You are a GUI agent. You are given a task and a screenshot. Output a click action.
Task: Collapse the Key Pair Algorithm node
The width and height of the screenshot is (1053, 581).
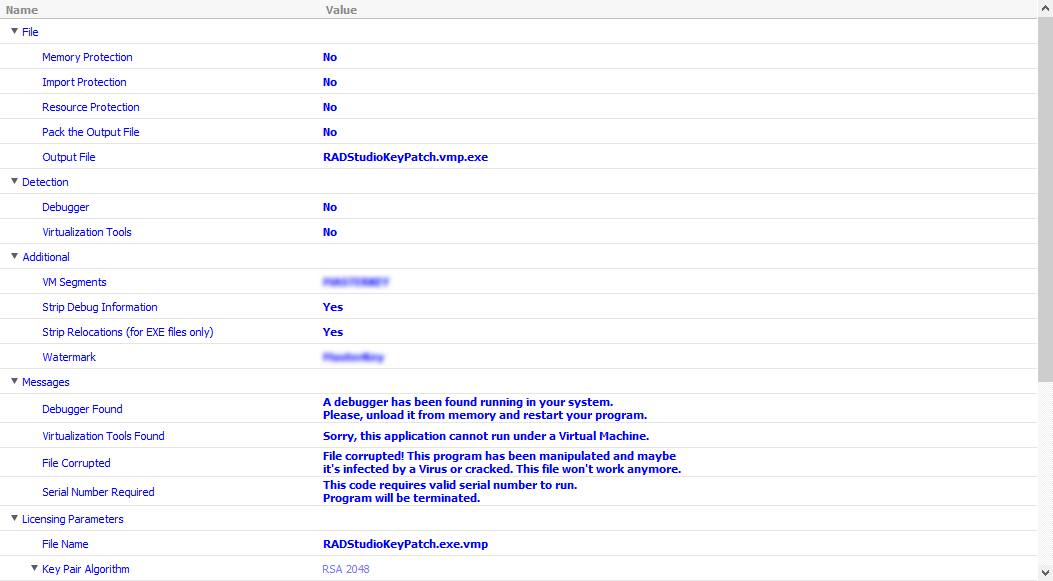tap(34, 568)
